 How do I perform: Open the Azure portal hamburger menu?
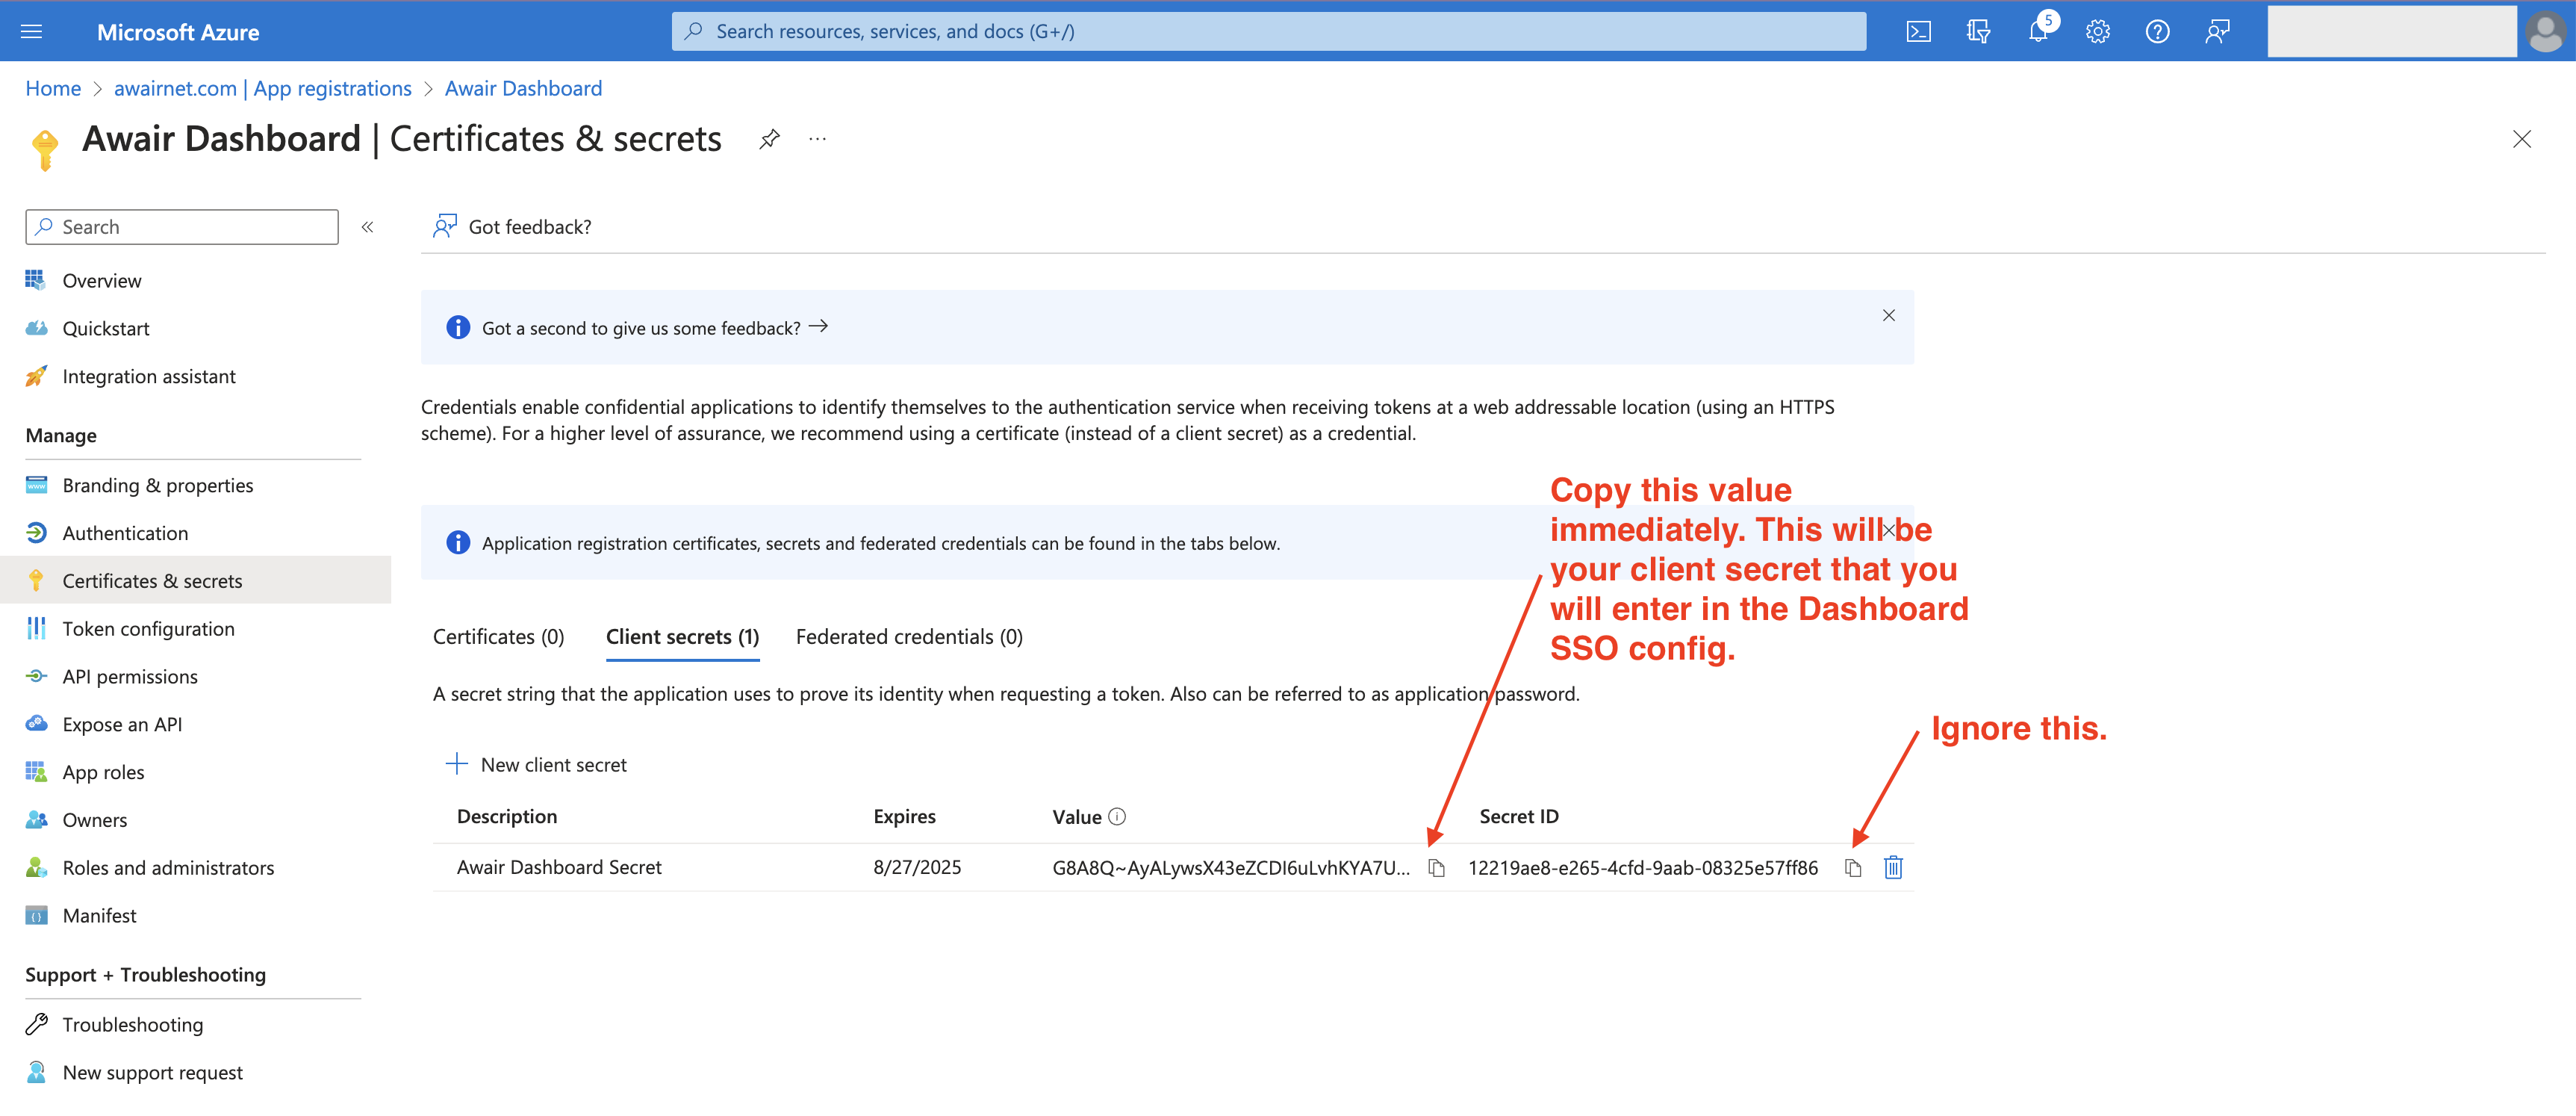click(x=31, y=31)
